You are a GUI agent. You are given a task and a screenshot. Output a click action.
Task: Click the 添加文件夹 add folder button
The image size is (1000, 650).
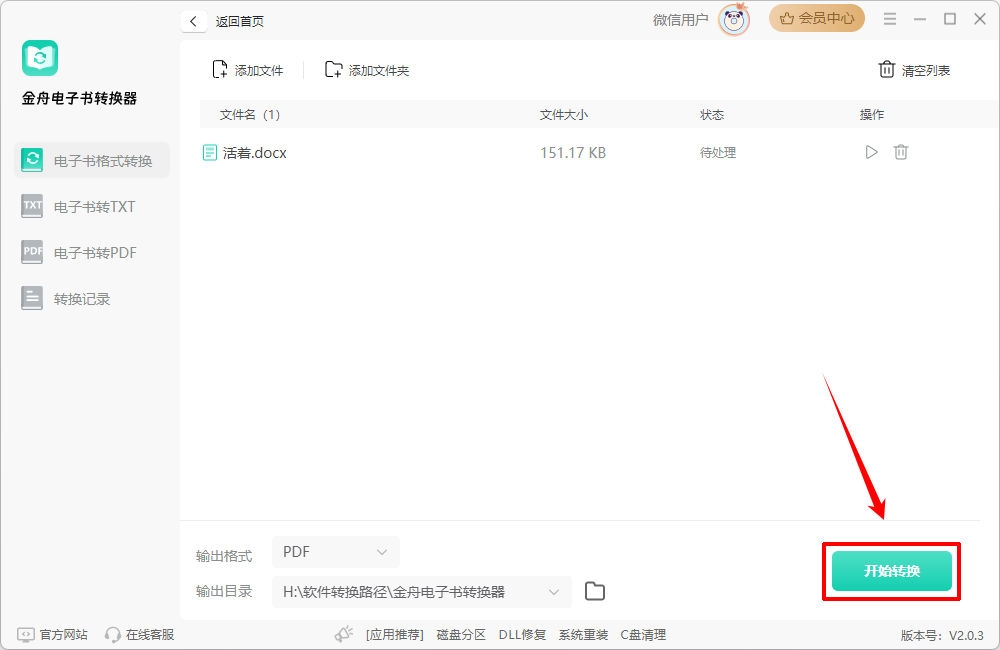367,70
